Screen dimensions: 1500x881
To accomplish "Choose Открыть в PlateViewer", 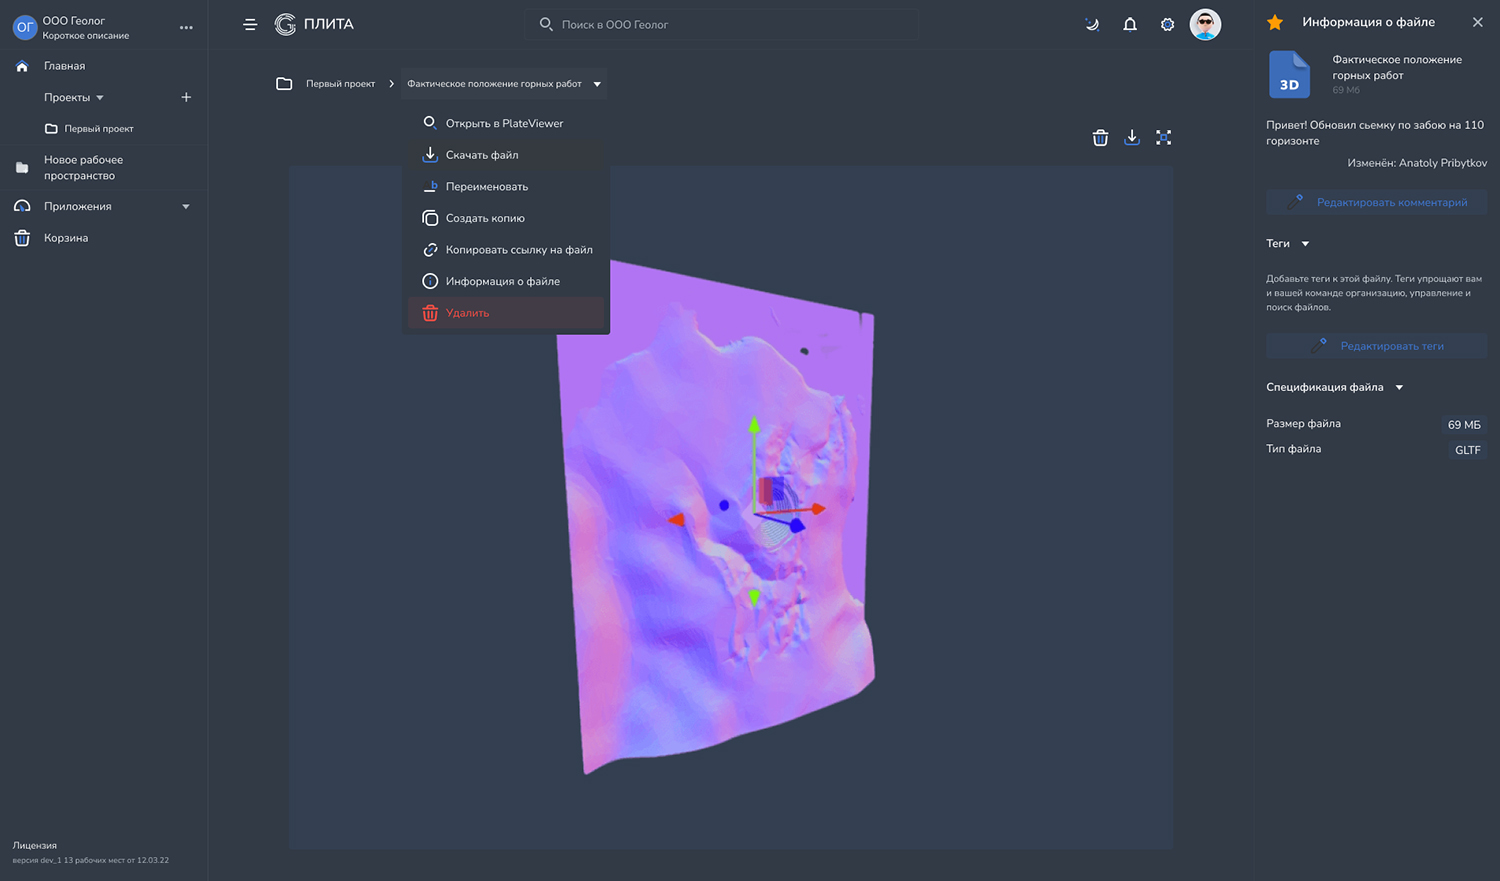I will (505, 123).
